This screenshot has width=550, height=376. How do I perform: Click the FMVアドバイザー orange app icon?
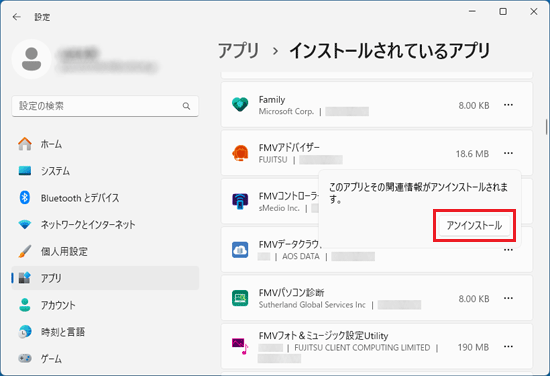(240, 153)
